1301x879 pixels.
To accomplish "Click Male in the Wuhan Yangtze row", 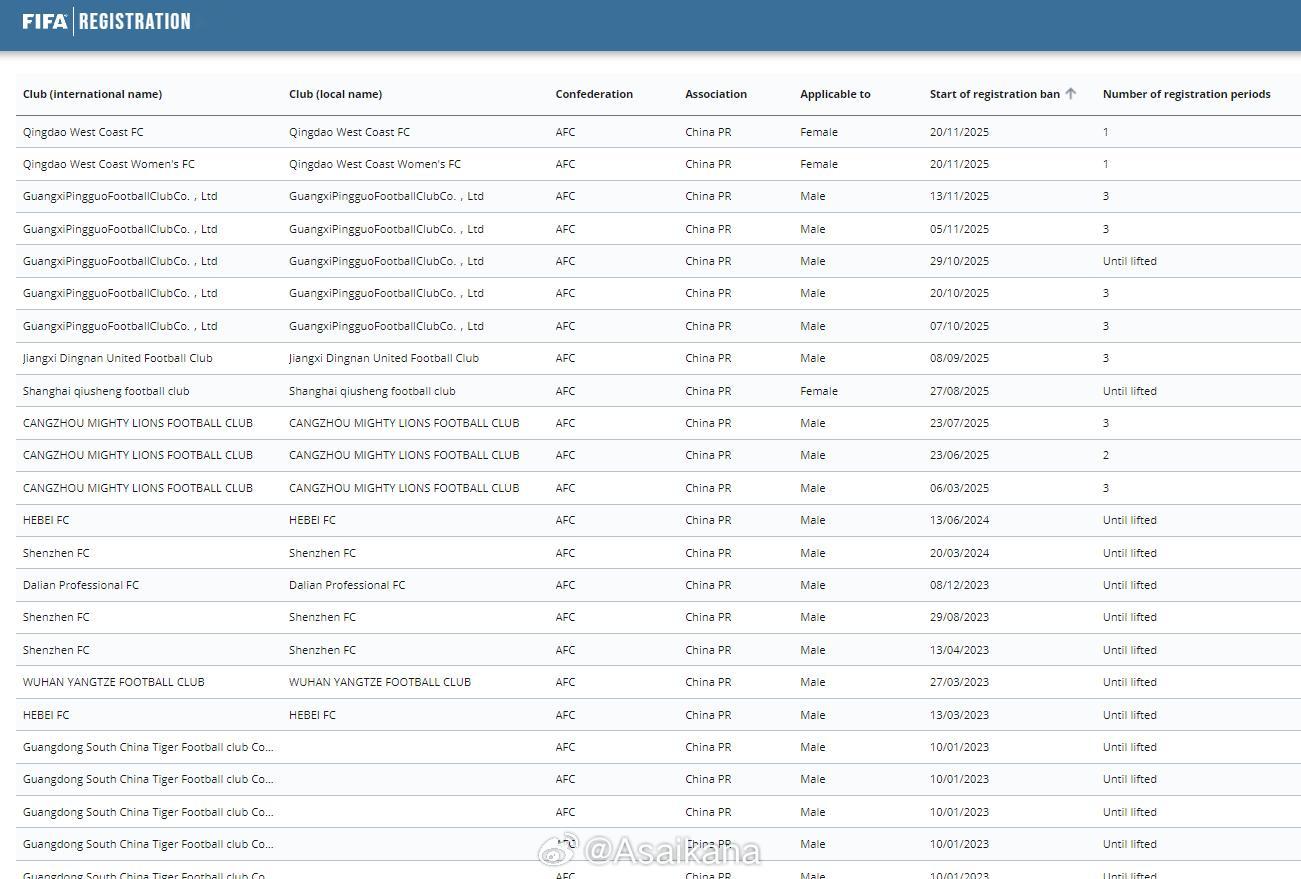I will [813, 682].
